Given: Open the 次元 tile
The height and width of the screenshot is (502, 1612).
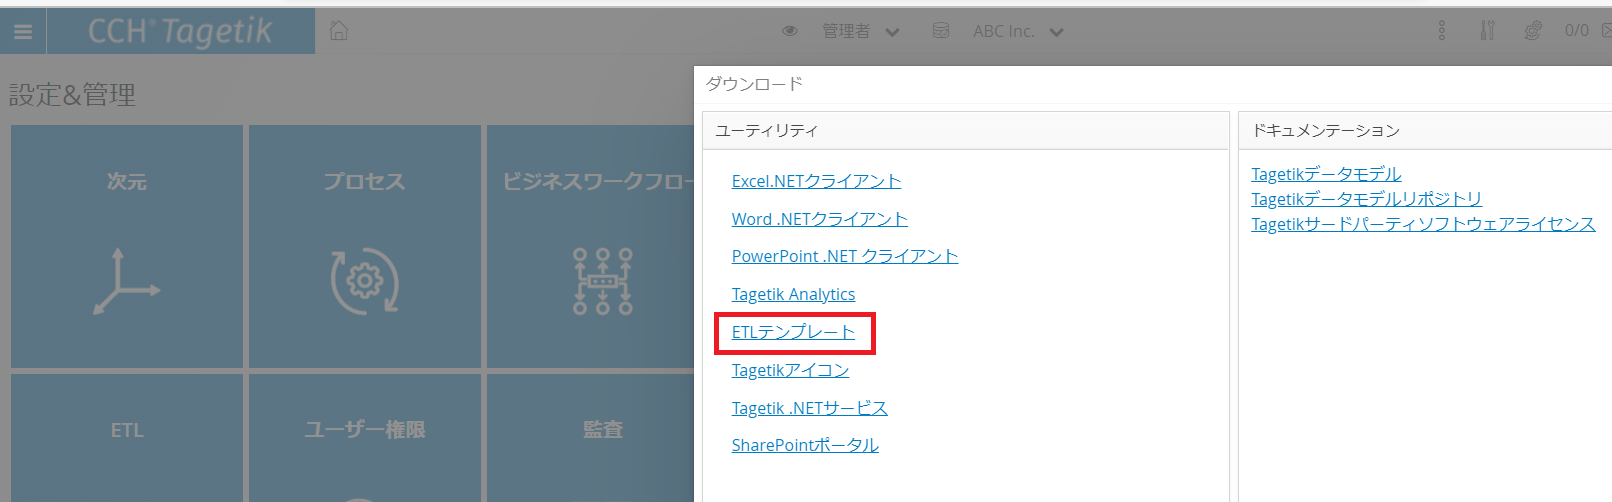Looking at the screenshot, I should coord(127,246).
